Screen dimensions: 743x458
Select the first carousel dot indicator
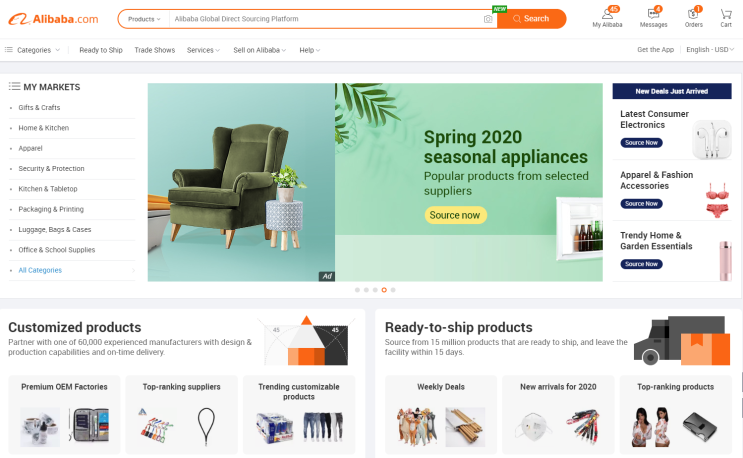(x=357, y=290)
